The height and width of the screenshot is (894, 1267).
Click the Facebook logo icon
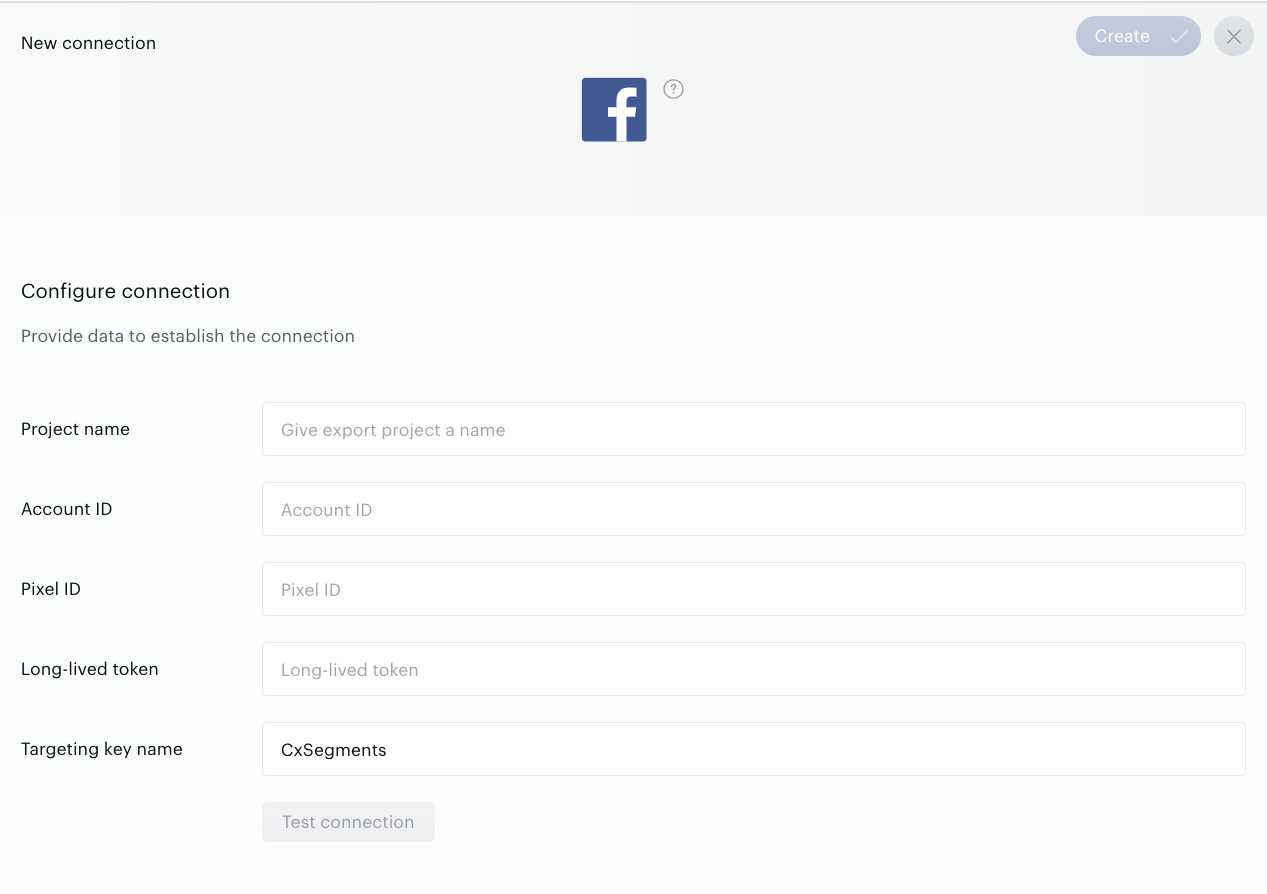tap(614, 110)
